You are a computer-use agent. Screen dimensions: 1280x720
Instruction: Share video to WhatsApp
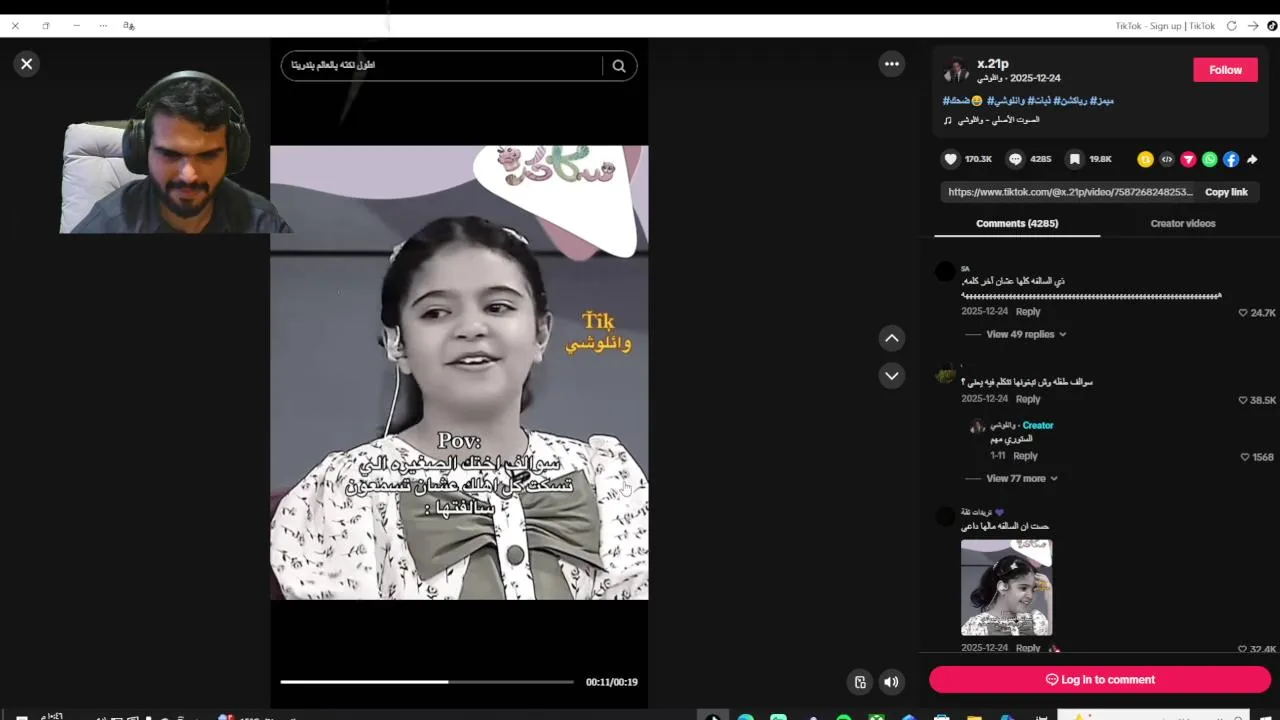click(1210, 159)
